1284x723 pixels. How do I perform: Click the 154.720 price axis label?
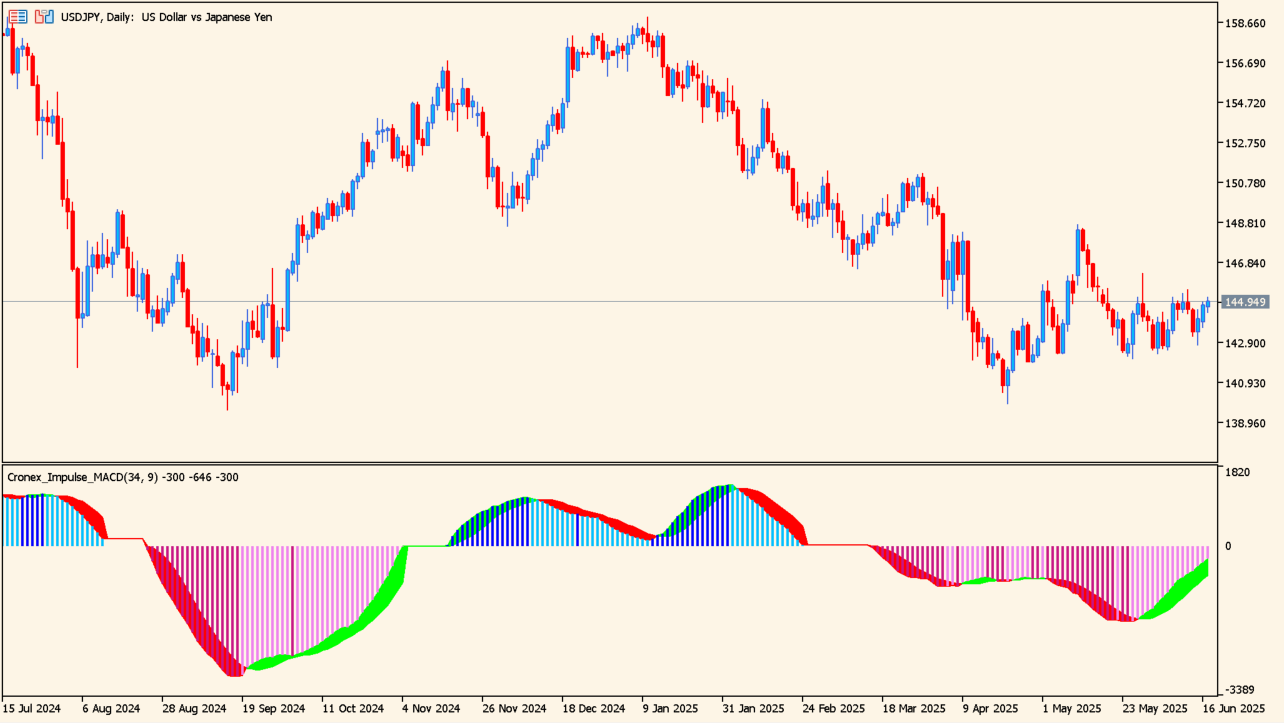point(1245,103)
